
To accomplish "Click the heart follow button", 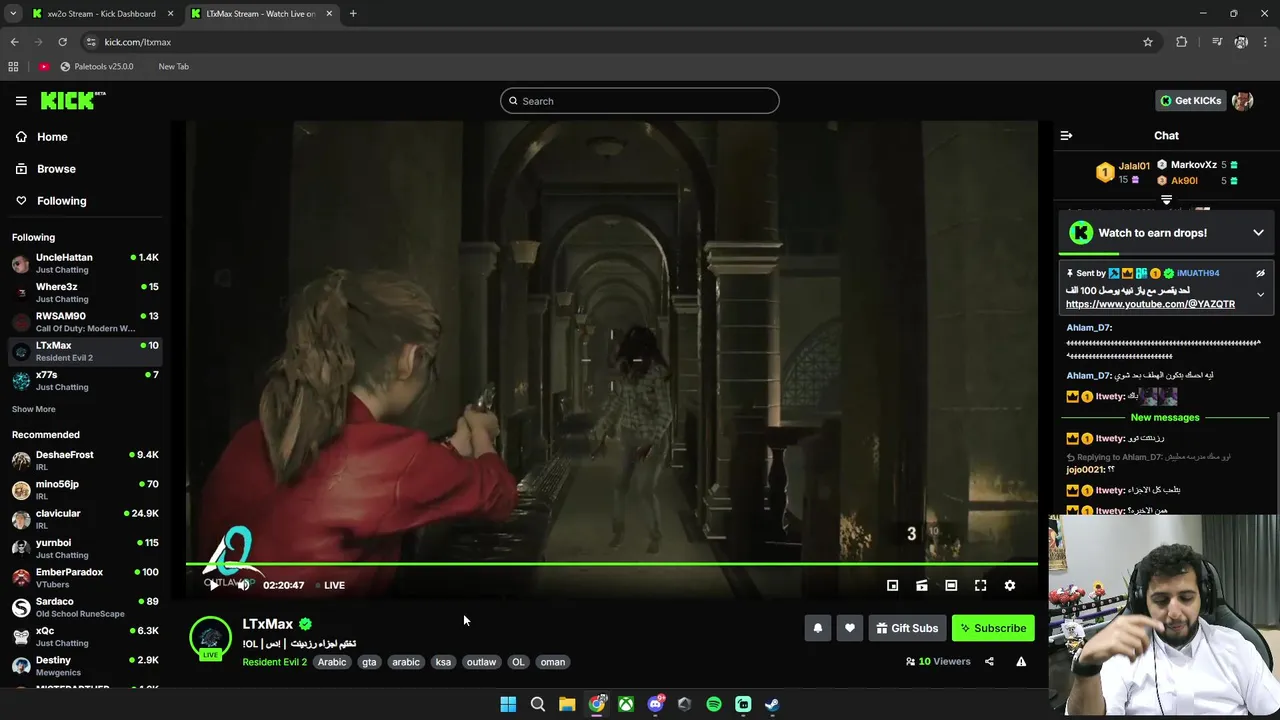I will 850,628.
